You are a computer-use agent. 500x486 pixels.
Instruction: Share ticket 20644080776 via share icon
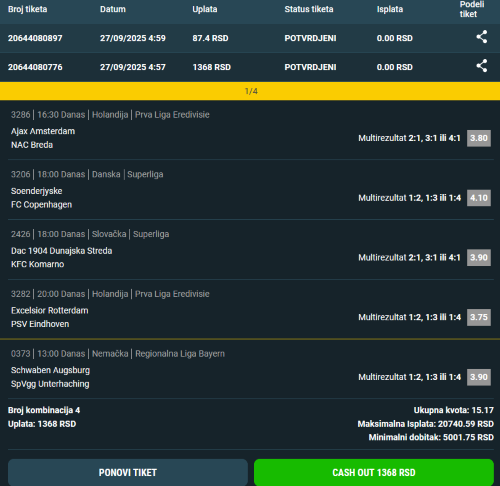(x=482, y=66)
